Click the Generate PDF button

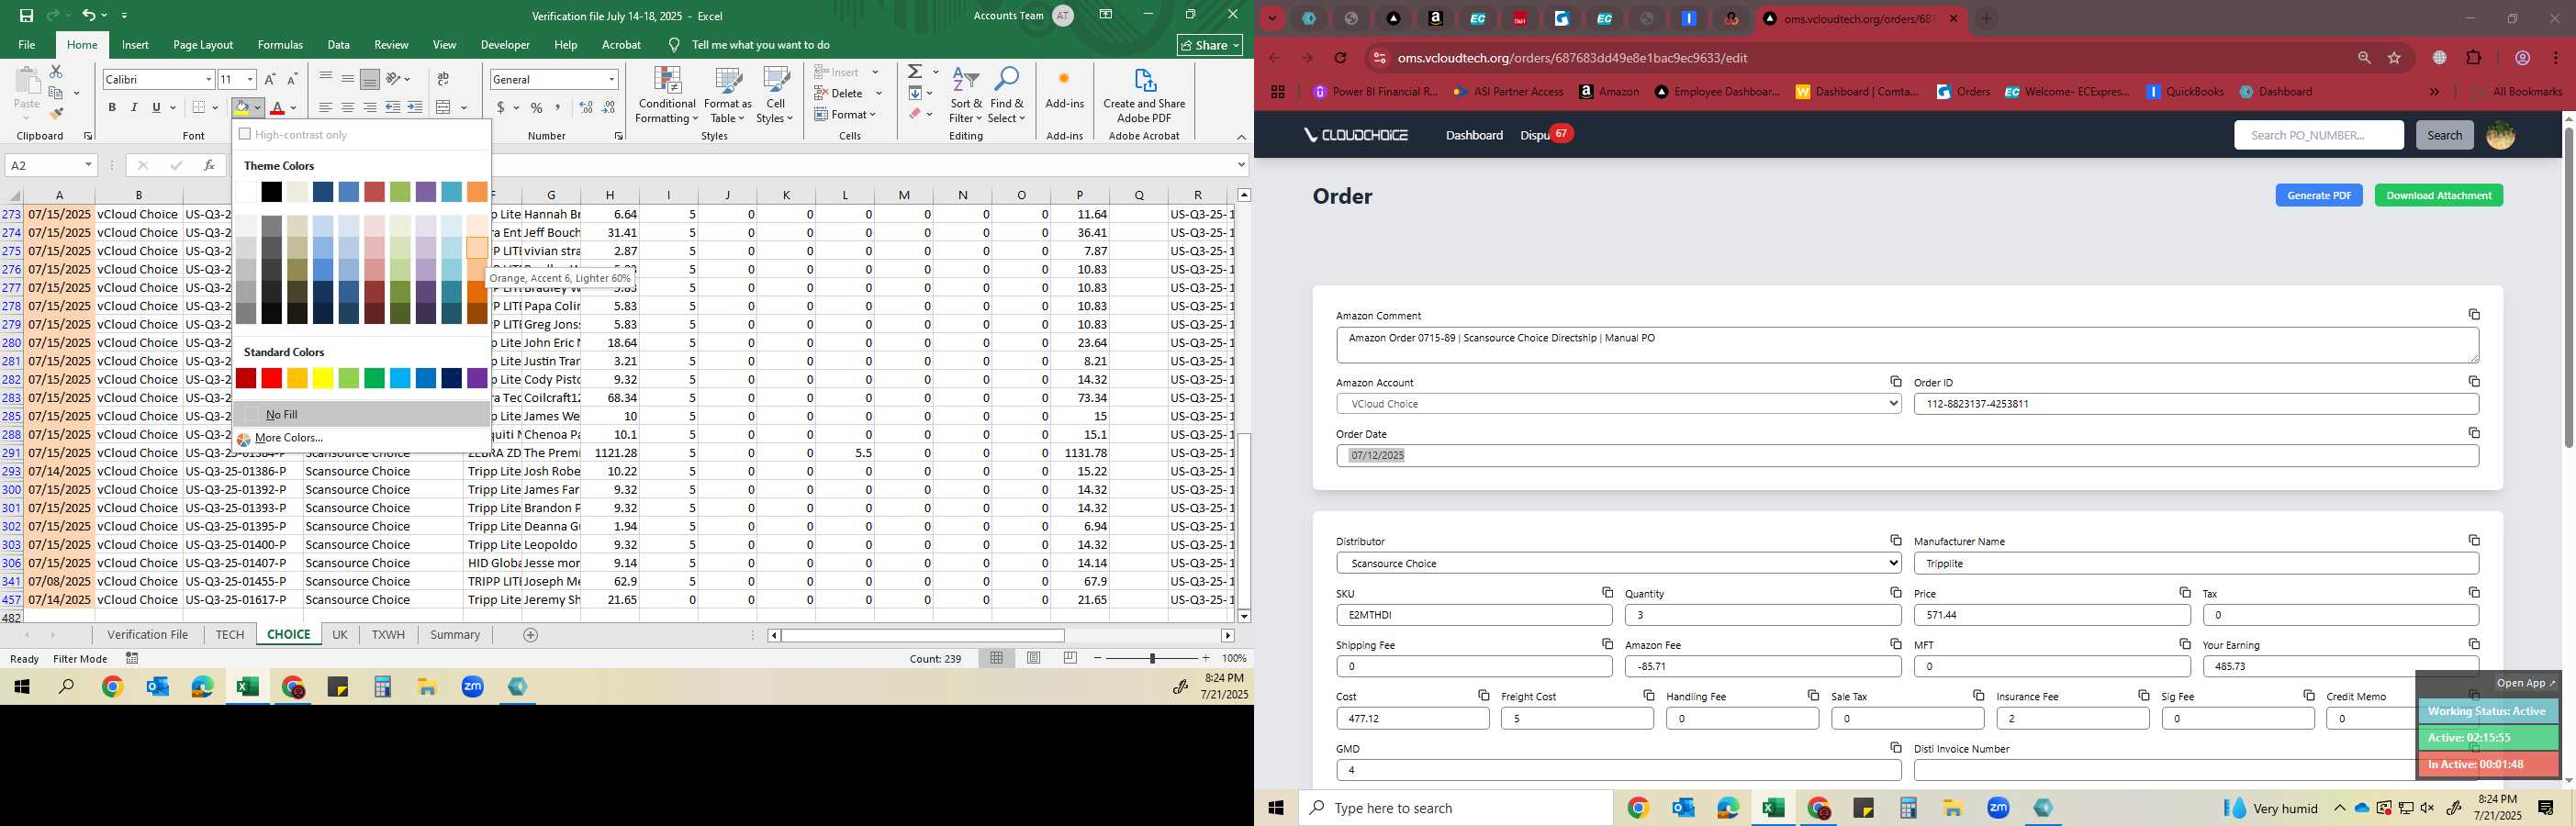(x=2318, y=196)
